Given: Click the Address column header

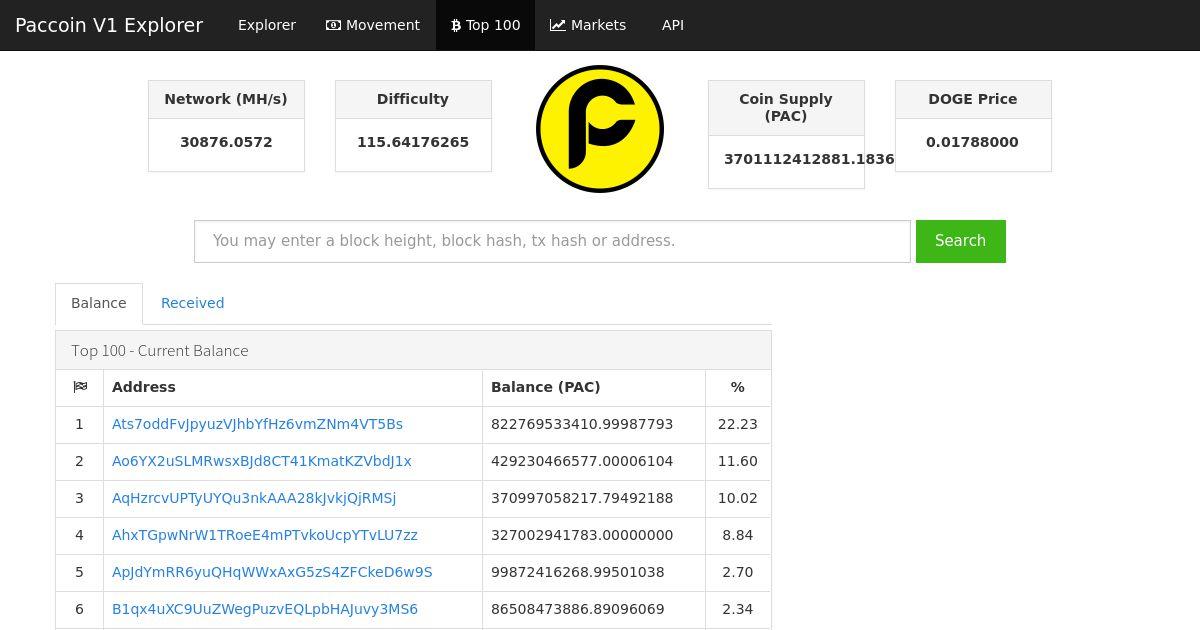Looking at the screenshot, I should coord(293,387).
